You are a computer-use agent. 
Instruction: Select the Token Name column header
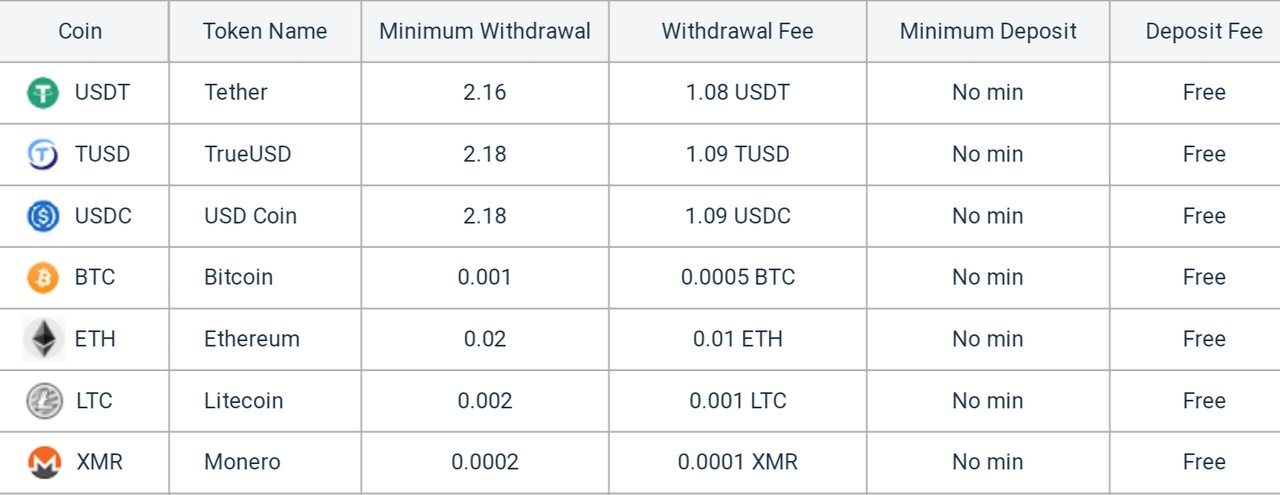[x=265, y=31]
